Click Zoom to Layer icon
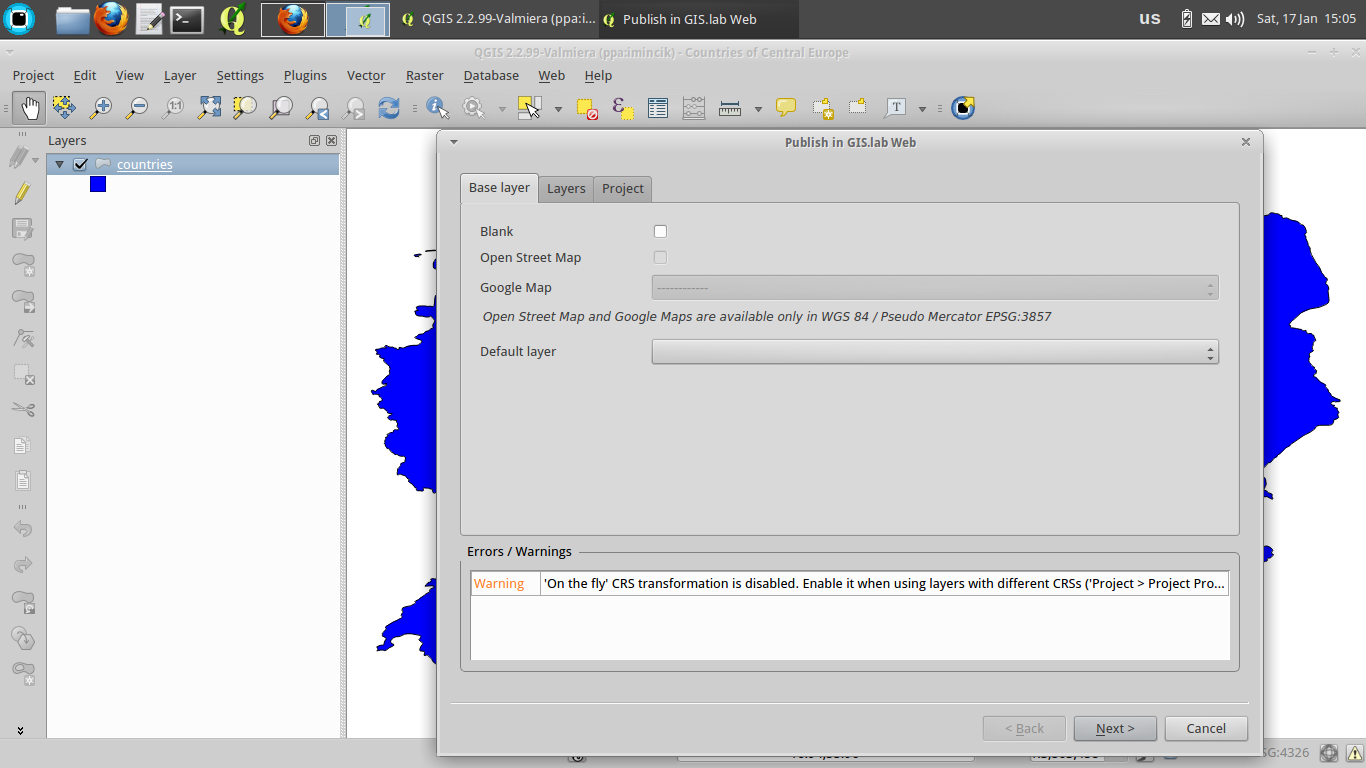Screen dimensions: 1366x768 (x=281, y=107)
